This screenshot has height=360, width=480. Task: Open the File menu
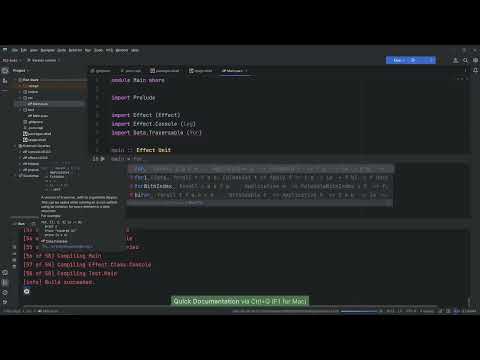(15, 50)
